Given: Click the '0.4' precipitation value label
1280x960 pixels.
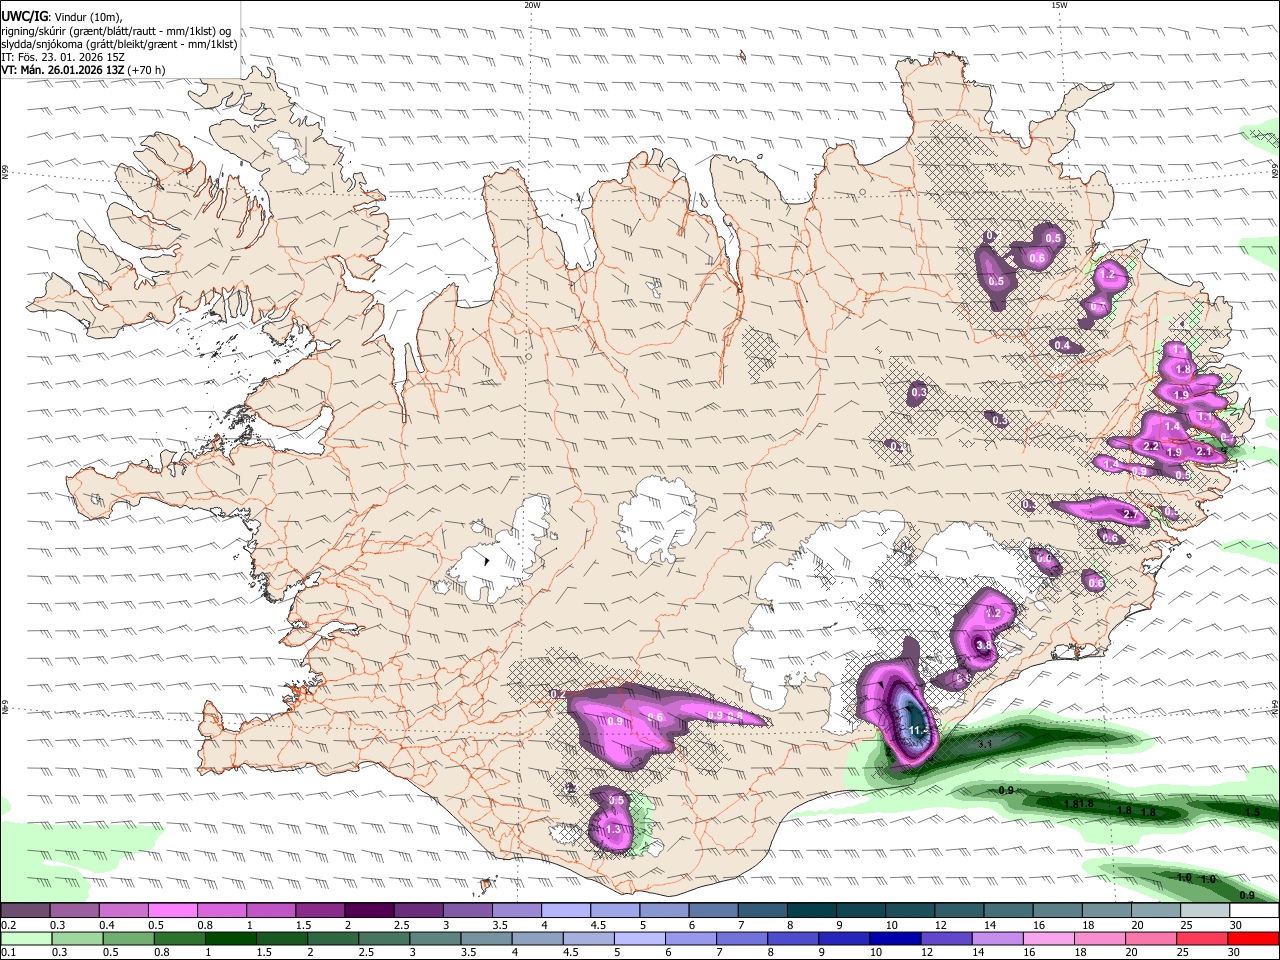Looking at the screenshot, I should tap(1062, 346).
